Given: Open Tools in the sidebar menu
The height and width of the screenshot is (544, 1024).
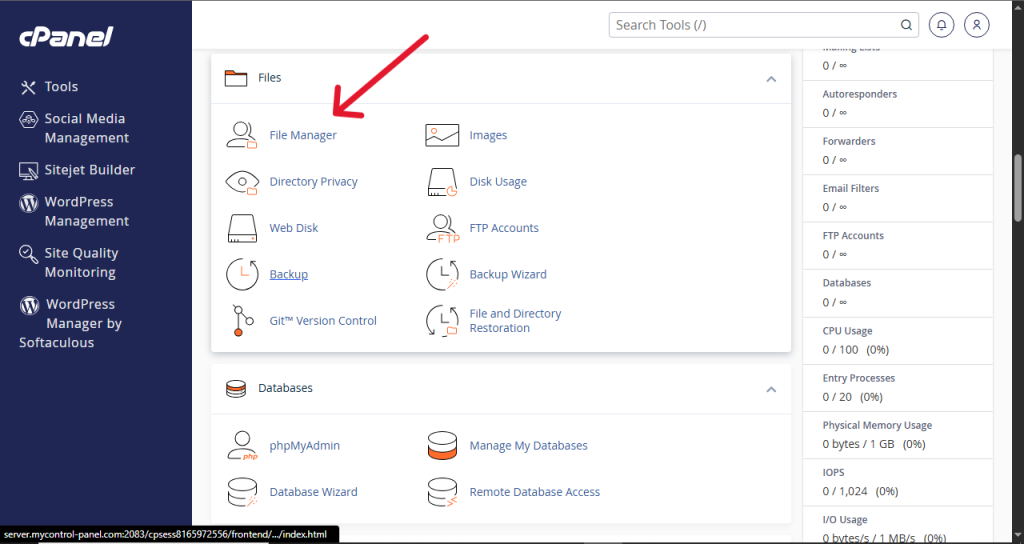Looking at the screenshot, I should pos(61,87).
